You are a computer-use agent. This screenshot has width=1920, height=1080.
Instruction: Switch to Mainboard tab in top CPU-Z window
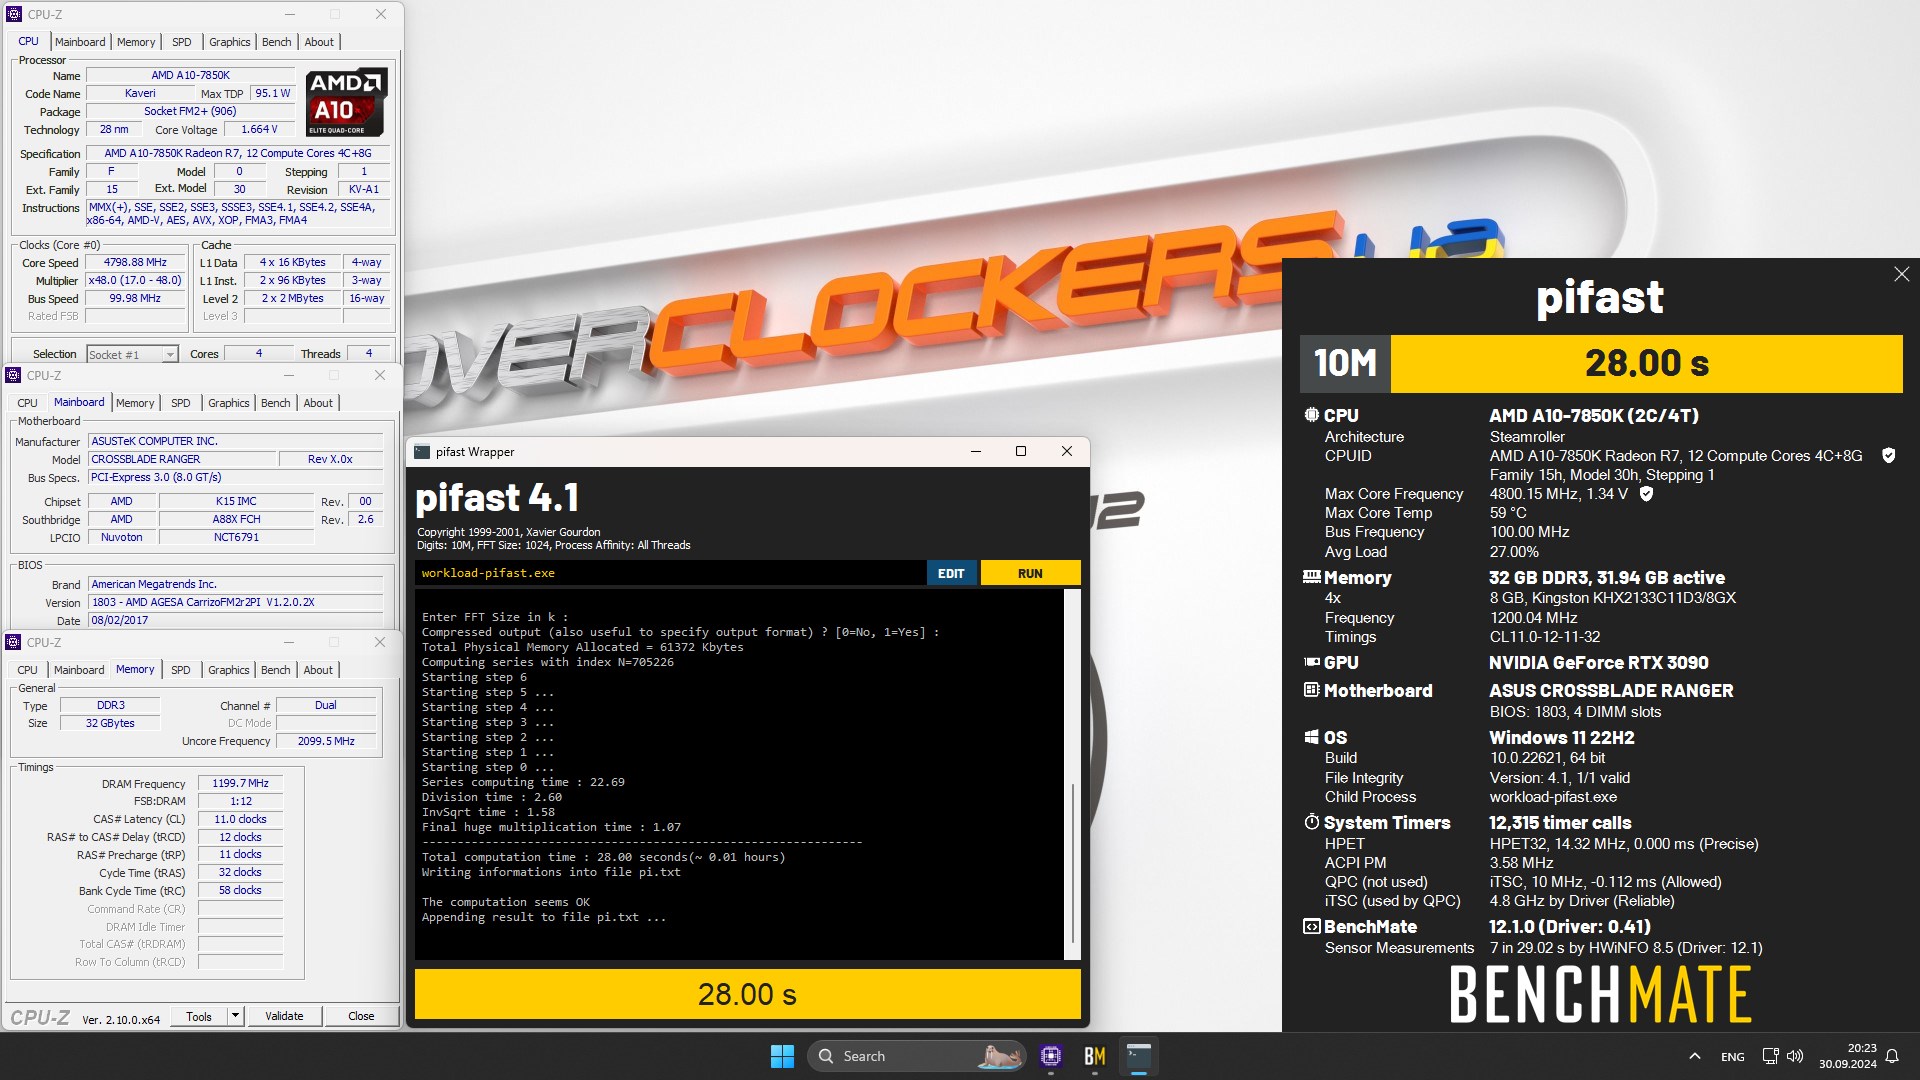pyautogui.click(x=80, y=42)
